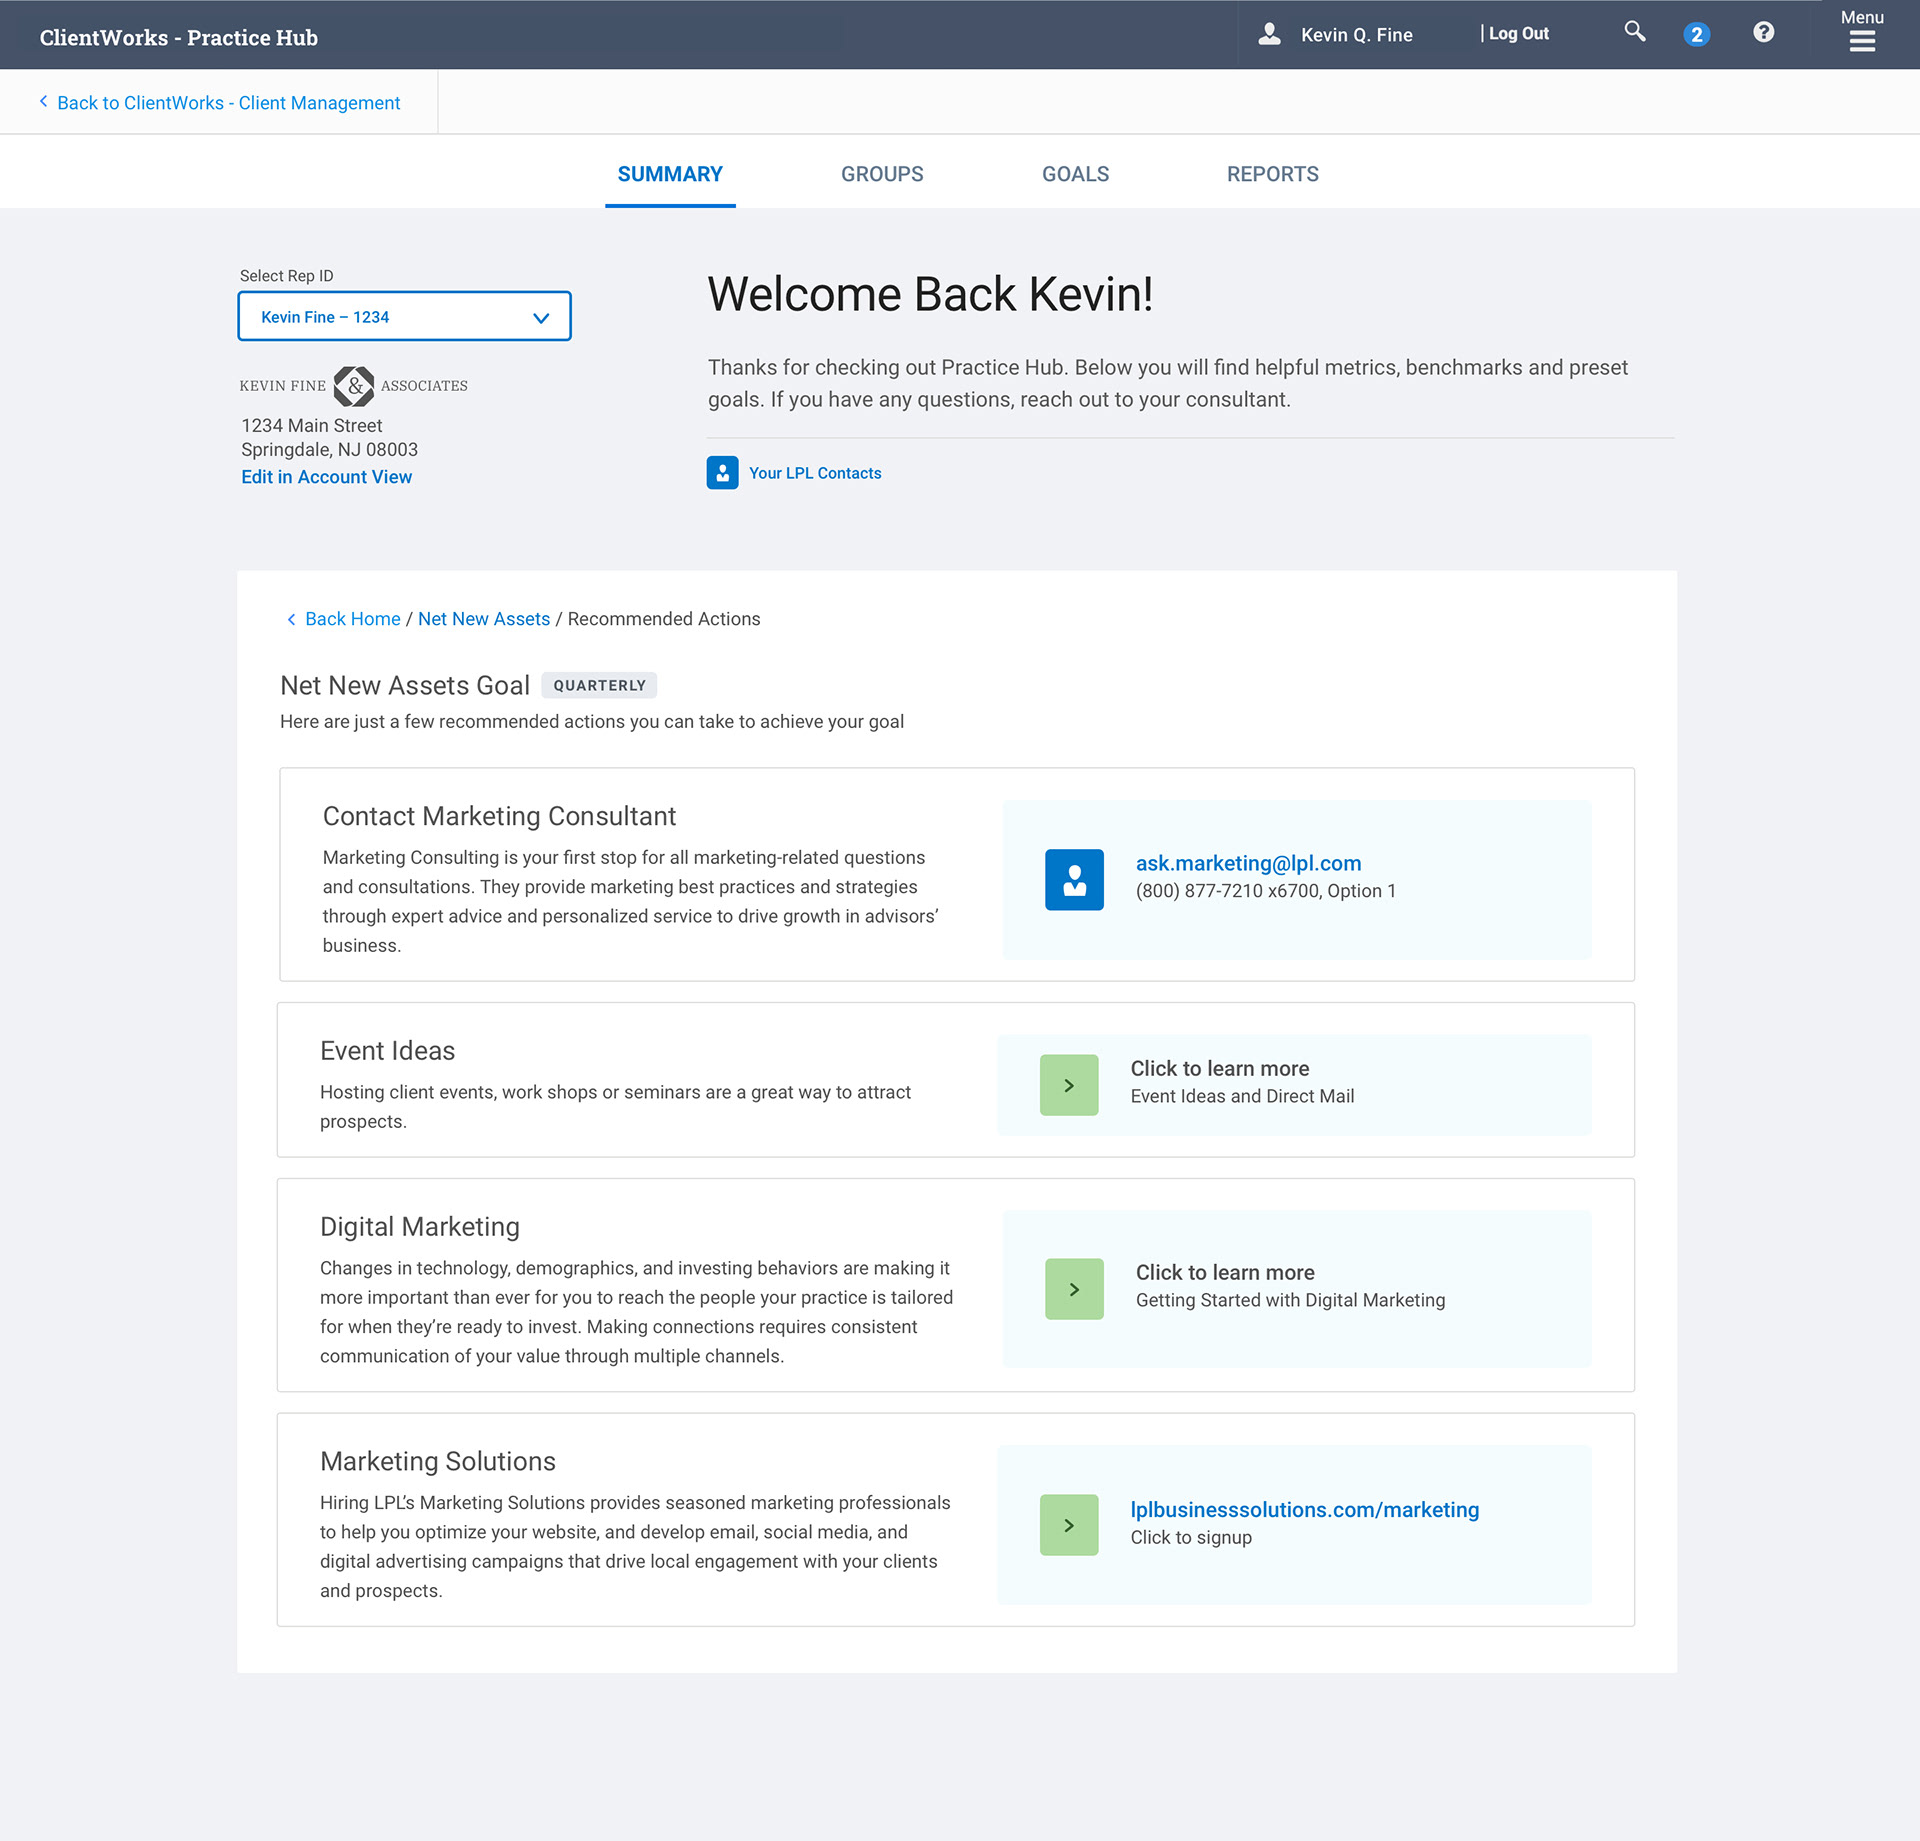Click green arrow icon for Event Ideas
The width and height of the screenshot is (1920, 1841).
[1069, 1085]
